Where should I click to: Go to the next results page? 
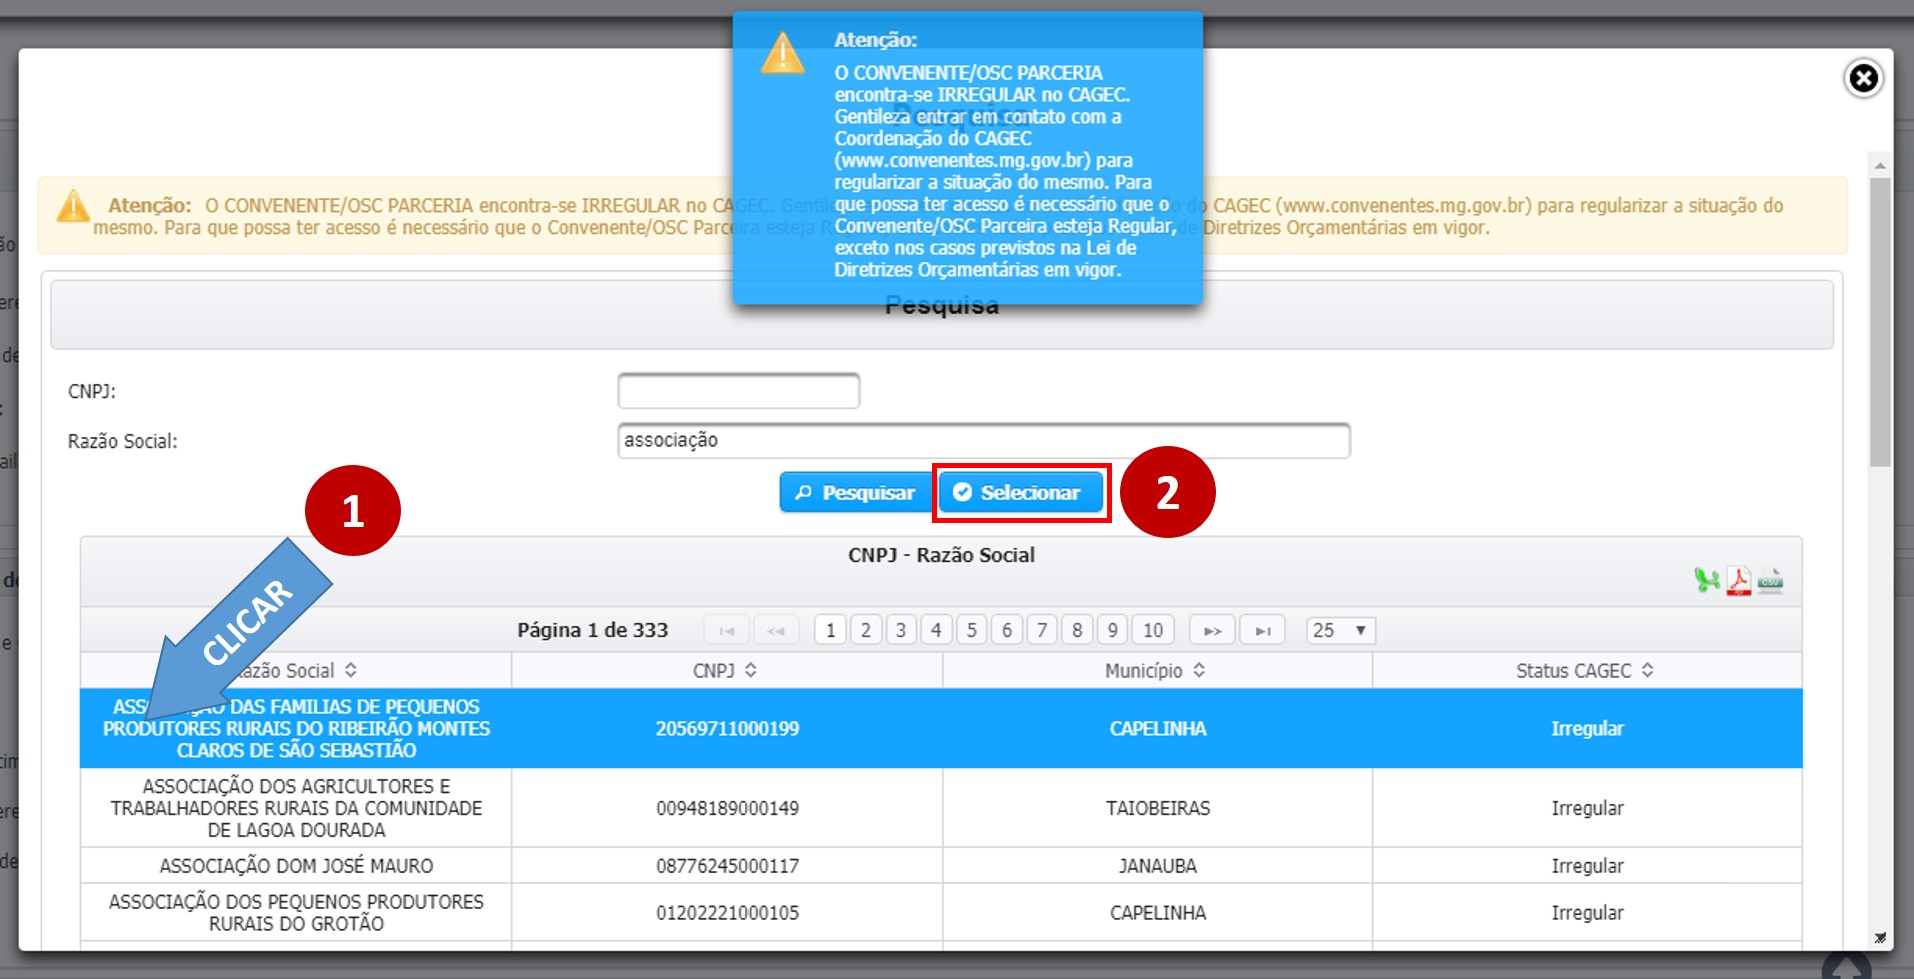1212,631
